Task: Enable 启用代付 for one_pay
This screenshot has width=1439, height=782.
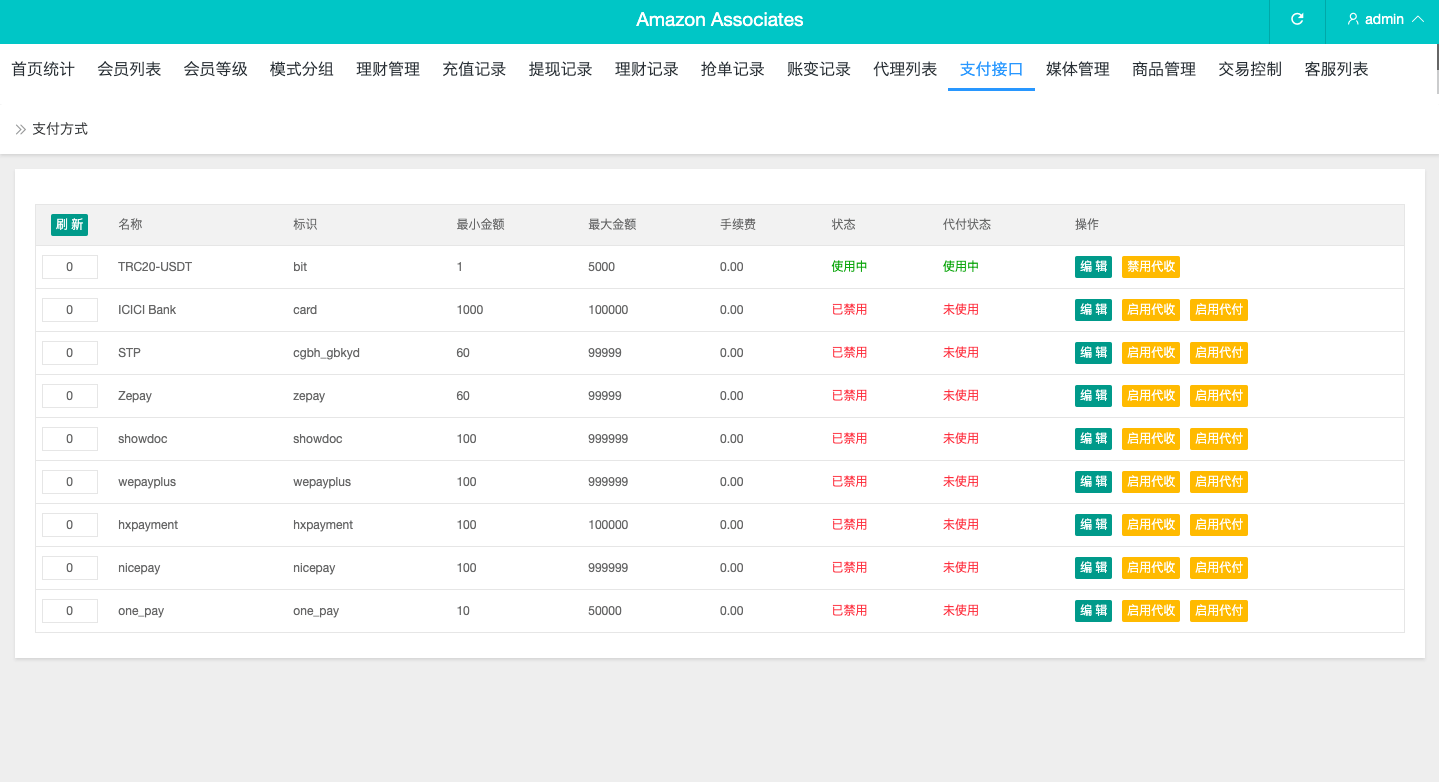Action: 1218,611
